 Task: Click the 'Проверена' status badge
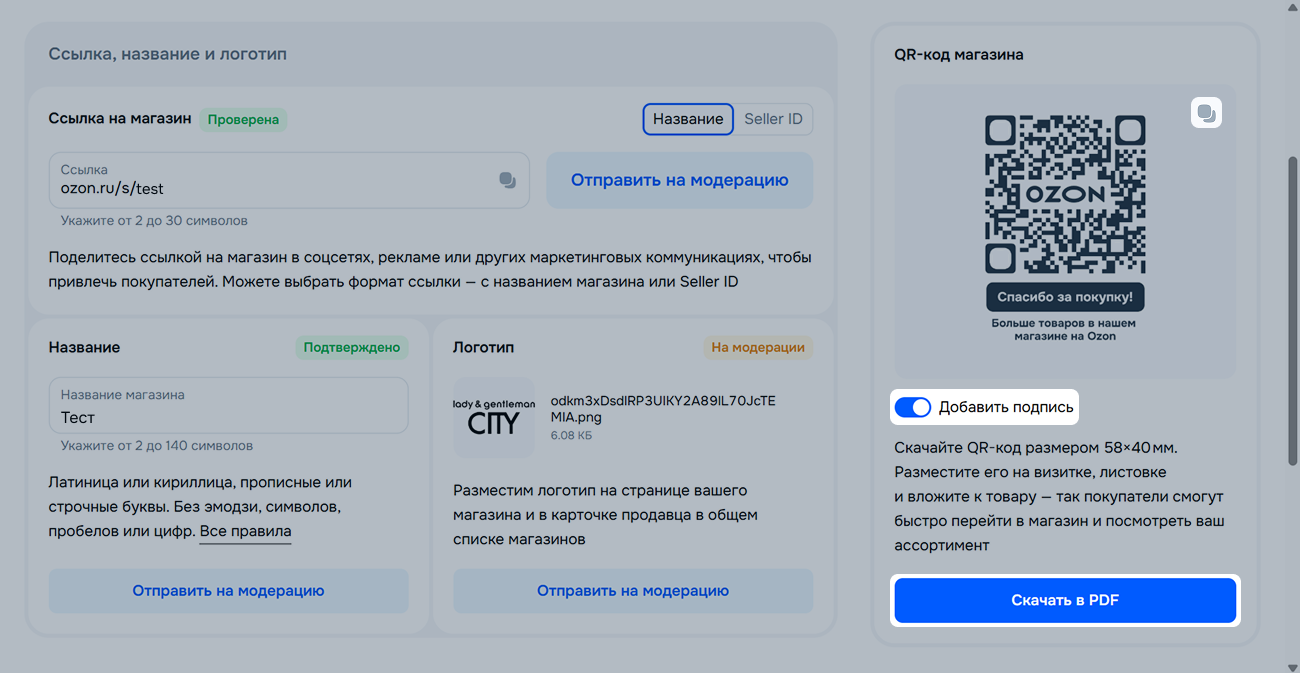[243, 120]
